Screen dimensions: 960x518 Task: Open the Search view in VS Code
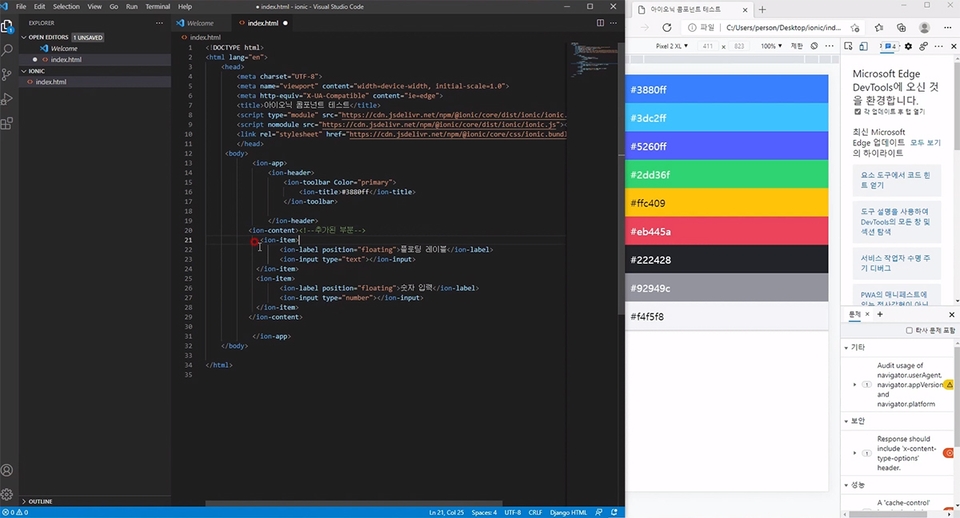[x=7, y=50]
